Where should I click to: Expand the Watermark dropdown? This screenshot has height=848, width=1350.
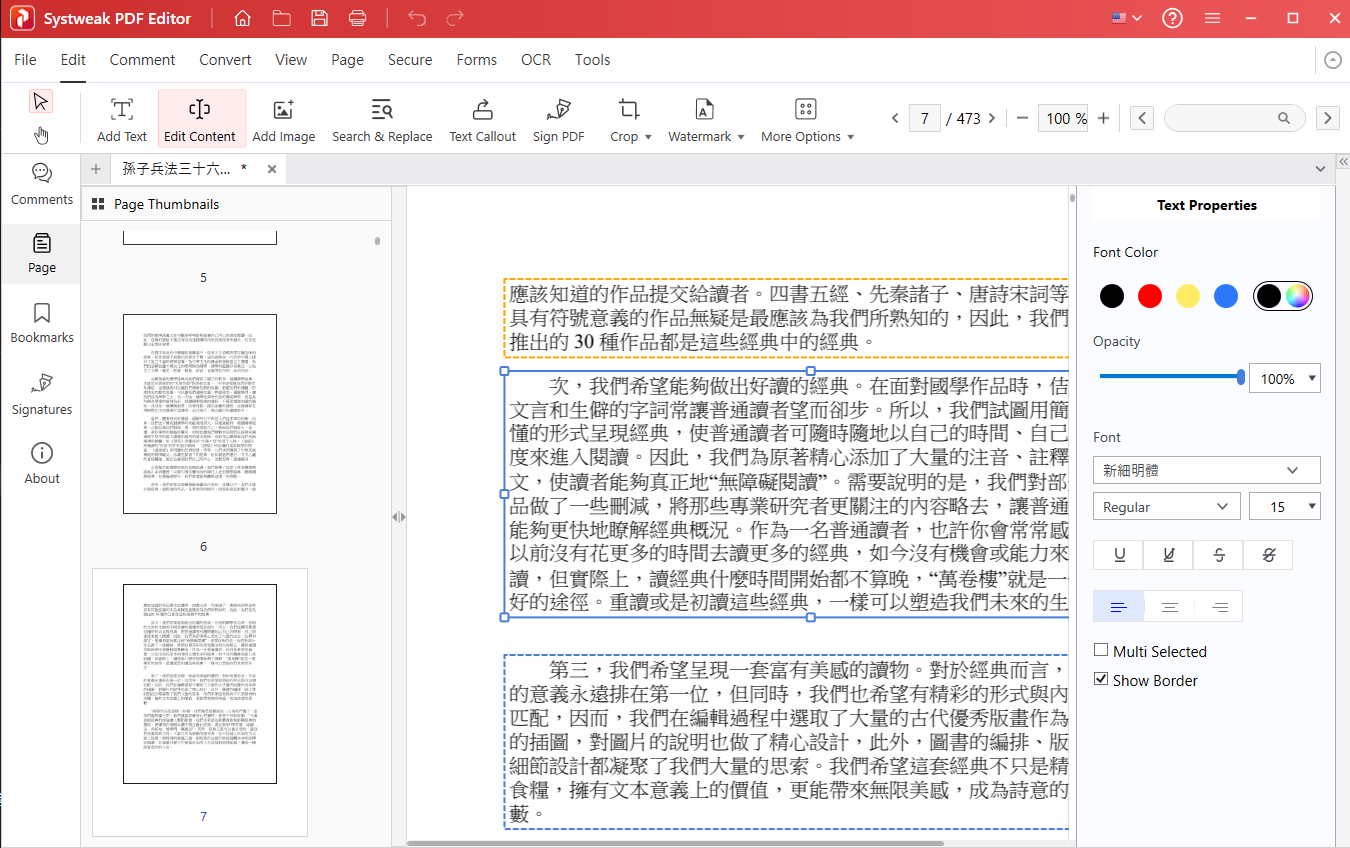[x=740, y=137]
